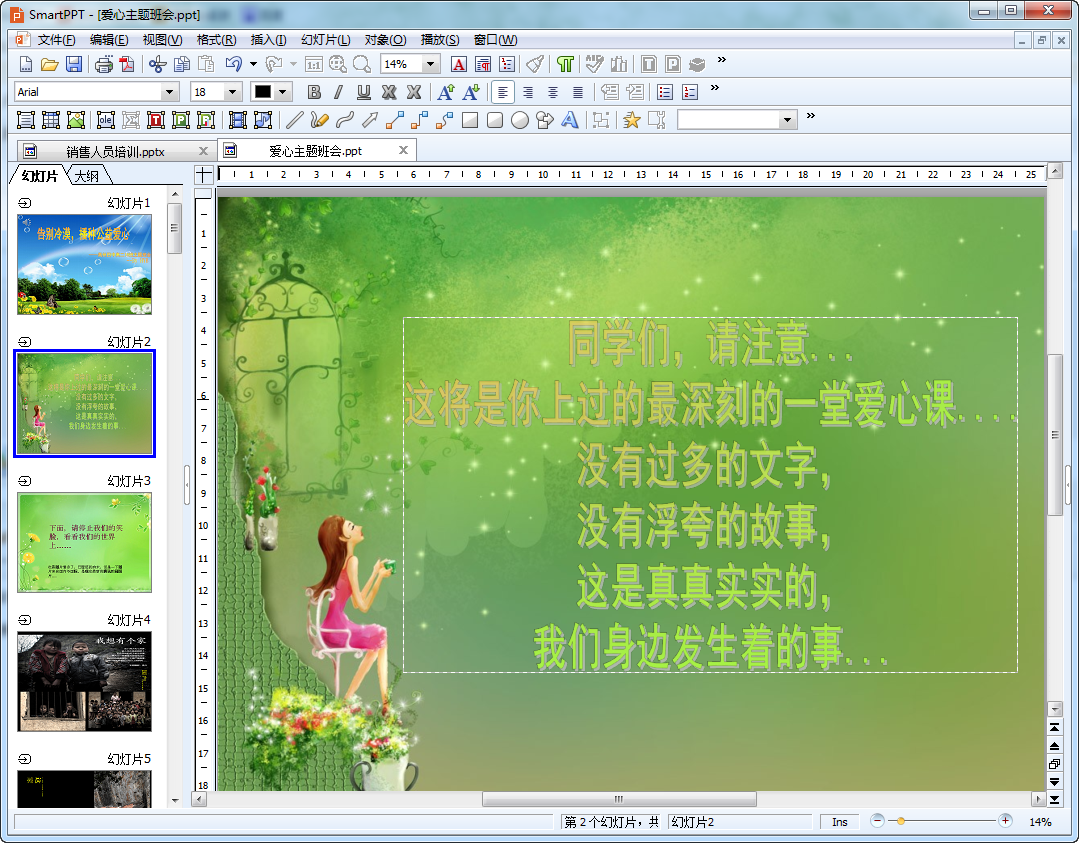Screen dimensions: 1079x843
Task: Click the Export to PDF icon
Action: [127, 64]
